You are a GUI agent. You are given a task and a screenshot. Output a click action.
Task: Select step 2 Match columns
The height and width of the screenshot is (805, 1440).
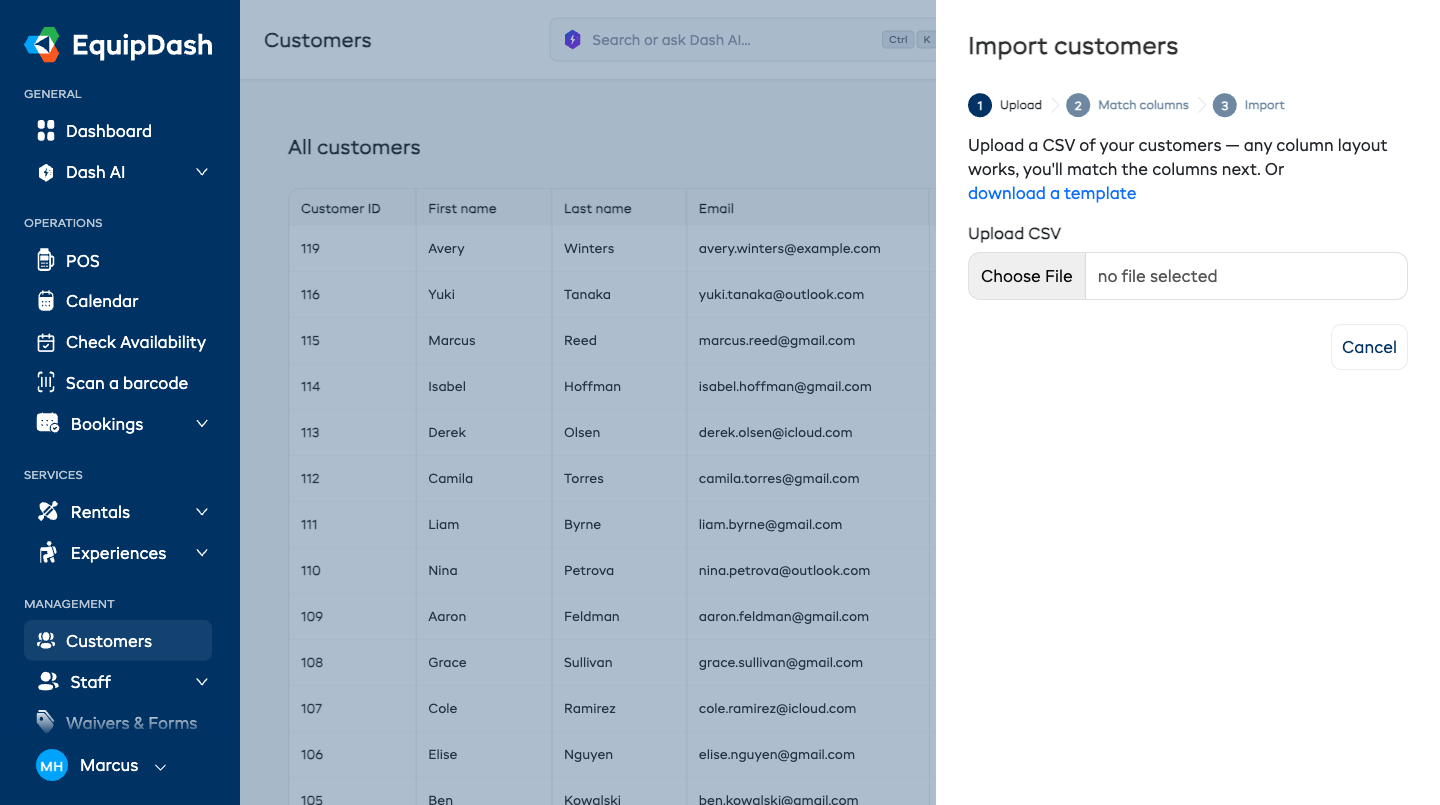coord(1127,105)
